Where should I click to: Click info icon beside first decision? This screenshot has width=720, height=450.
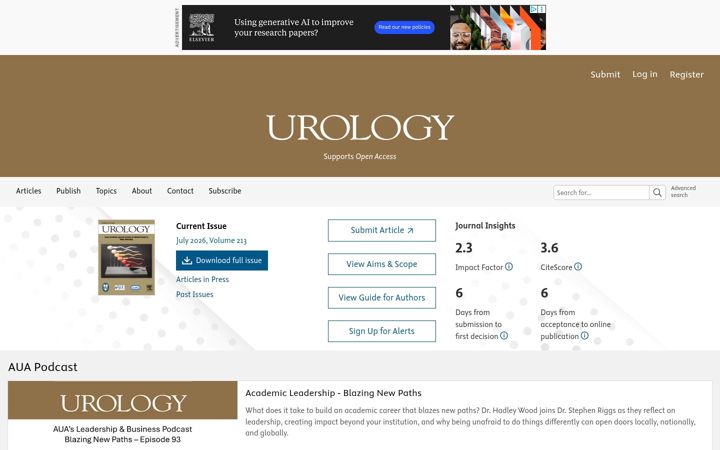pos(504,336)
